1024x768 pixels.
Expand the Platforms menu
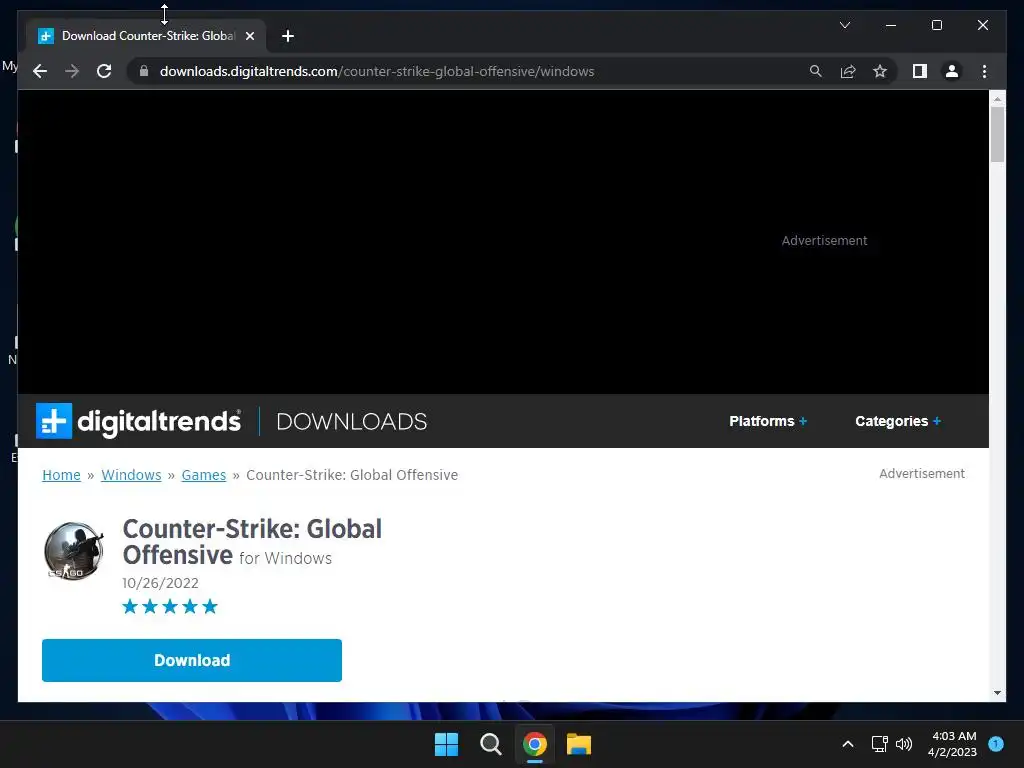(768, 421)
